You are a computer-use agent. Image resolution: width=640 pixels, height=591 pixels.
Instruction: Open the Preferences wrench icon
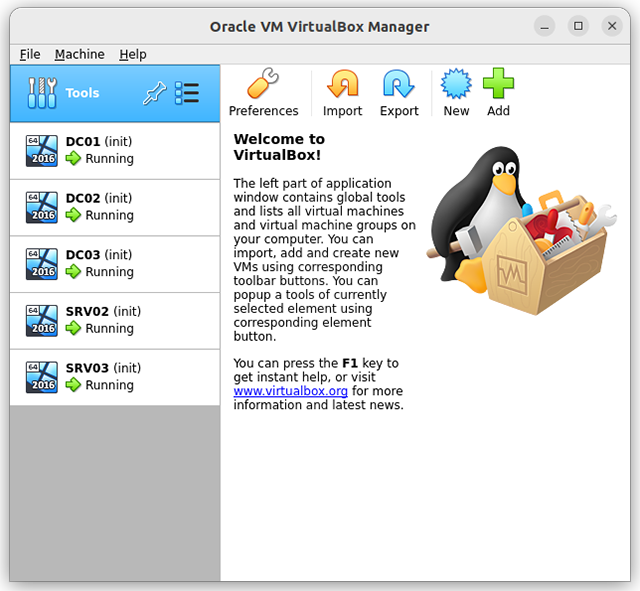263,84
